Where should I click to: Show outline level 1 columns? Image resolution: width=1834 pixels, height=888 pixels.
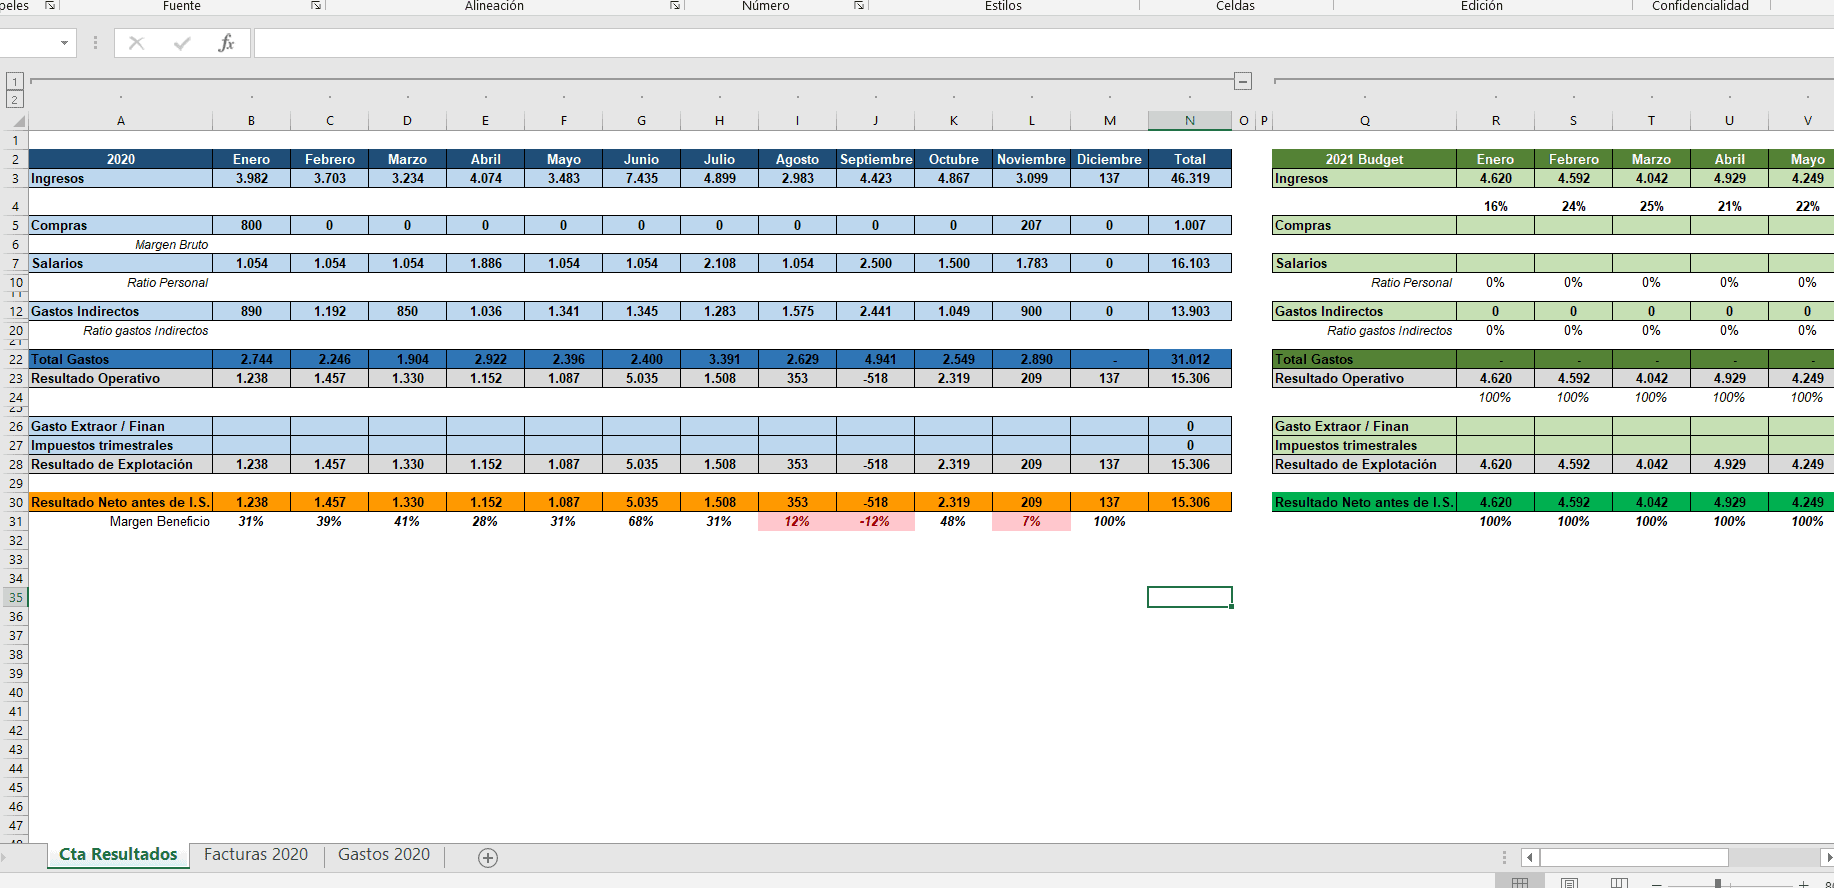pos(15,81)
